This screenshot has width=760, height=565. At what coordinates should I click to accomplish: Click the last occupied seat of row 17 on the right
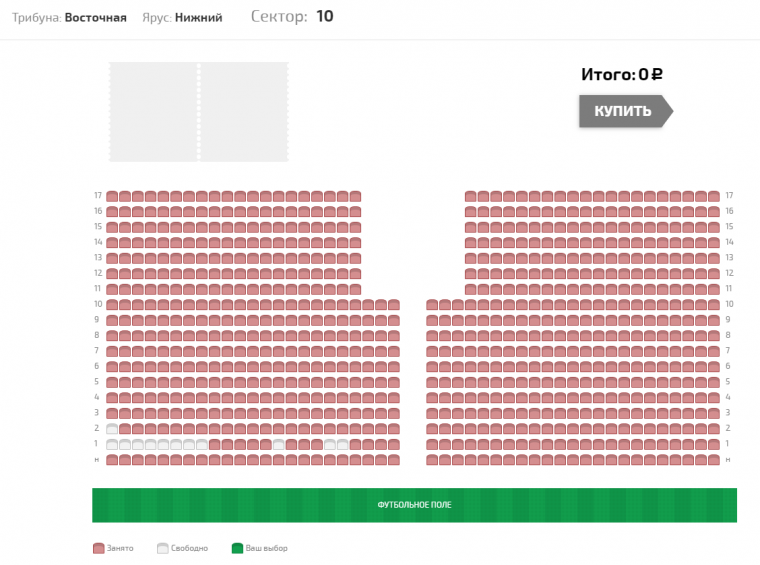coord(714,196)
